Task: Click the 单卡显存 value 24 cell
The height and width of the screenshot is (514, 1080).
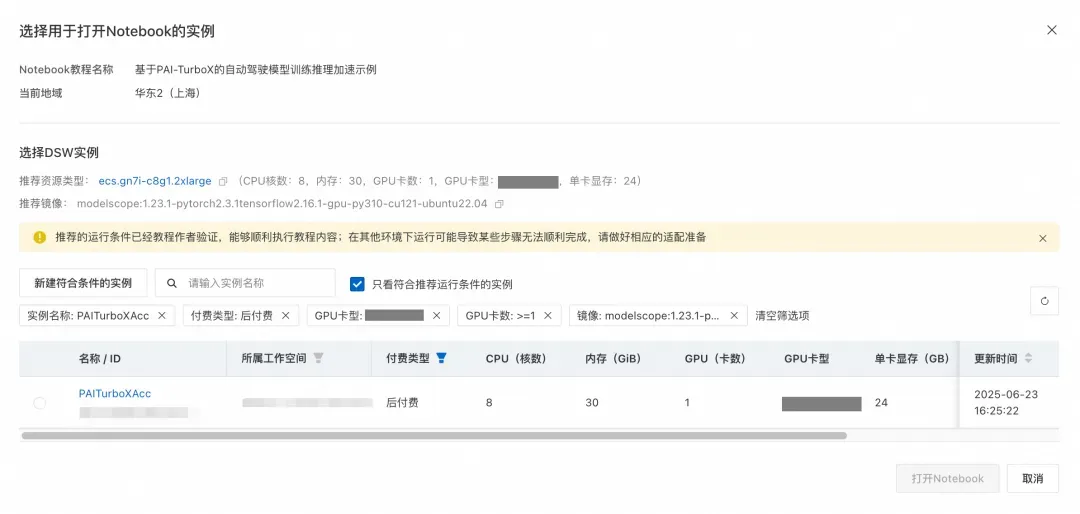Action: click(x=881, y=403)
